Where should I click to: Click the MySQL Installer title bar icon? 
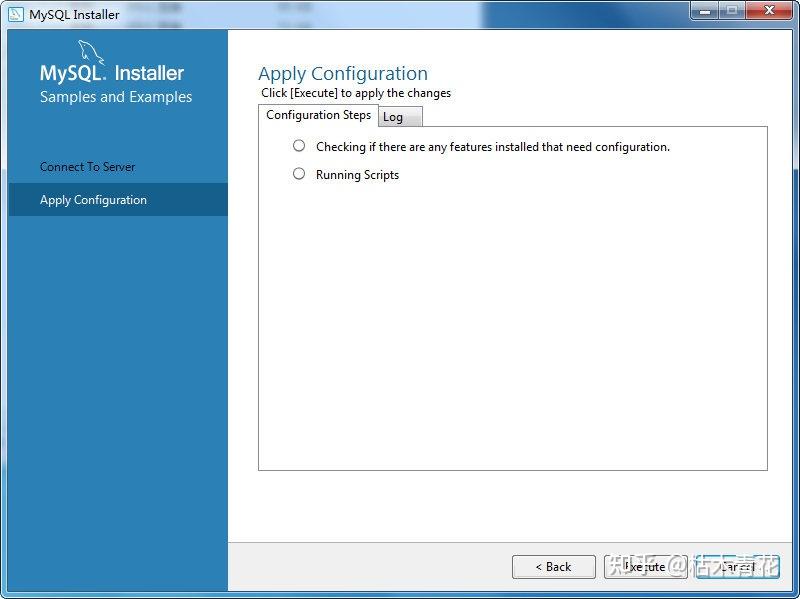(x=16, y=14)
